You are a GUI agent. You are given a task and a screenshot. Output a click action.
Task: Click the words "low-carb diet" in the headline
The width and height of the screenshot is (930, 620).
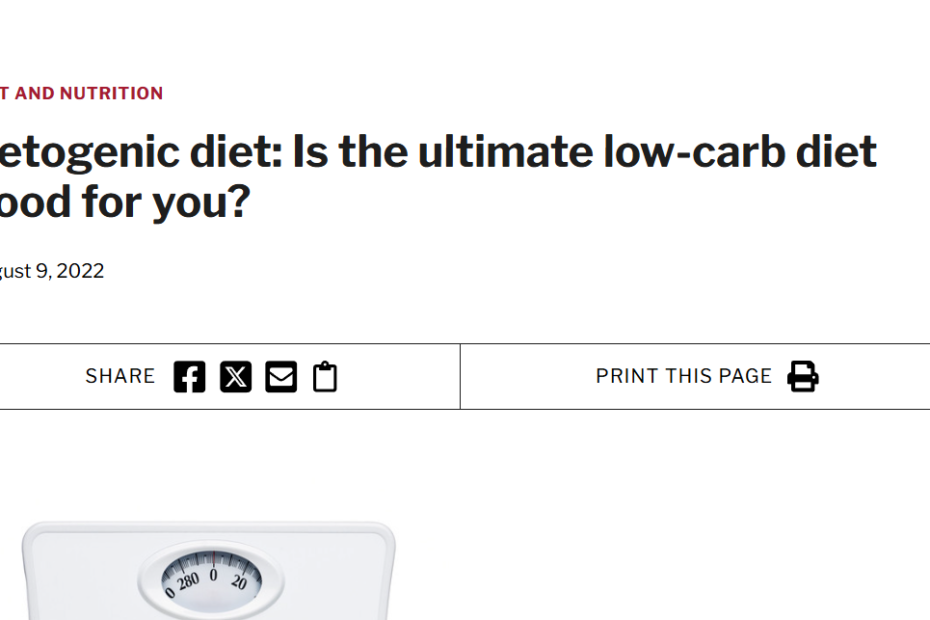[741, 153]
